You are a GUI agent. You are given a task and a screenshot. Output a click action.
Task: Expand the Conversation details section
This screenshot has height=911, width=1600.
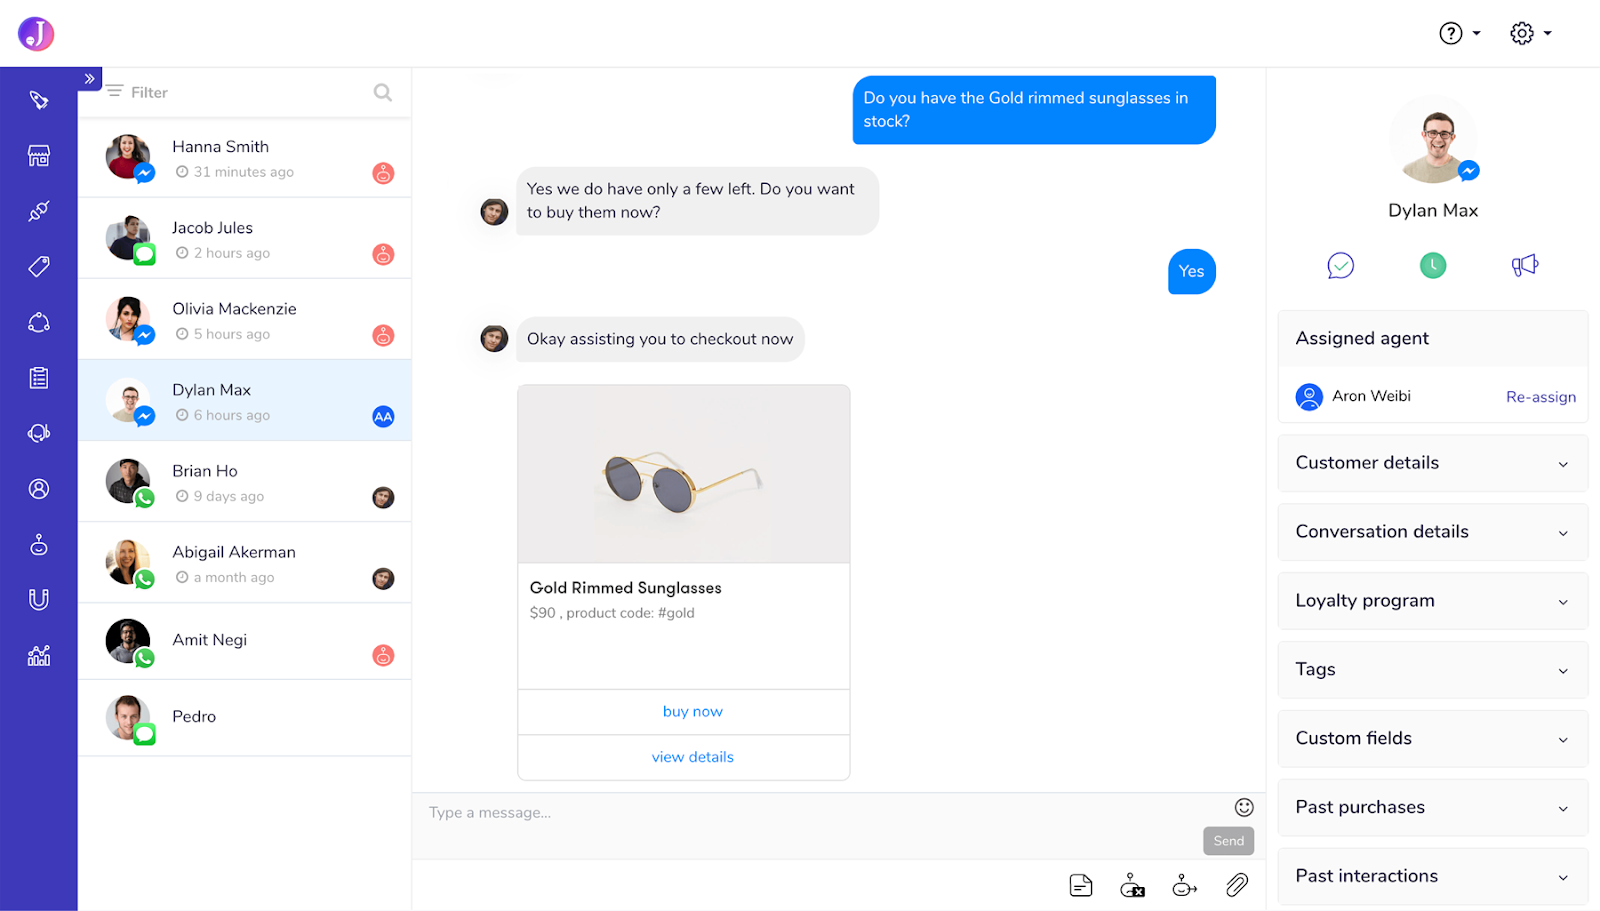[1433, 532]
